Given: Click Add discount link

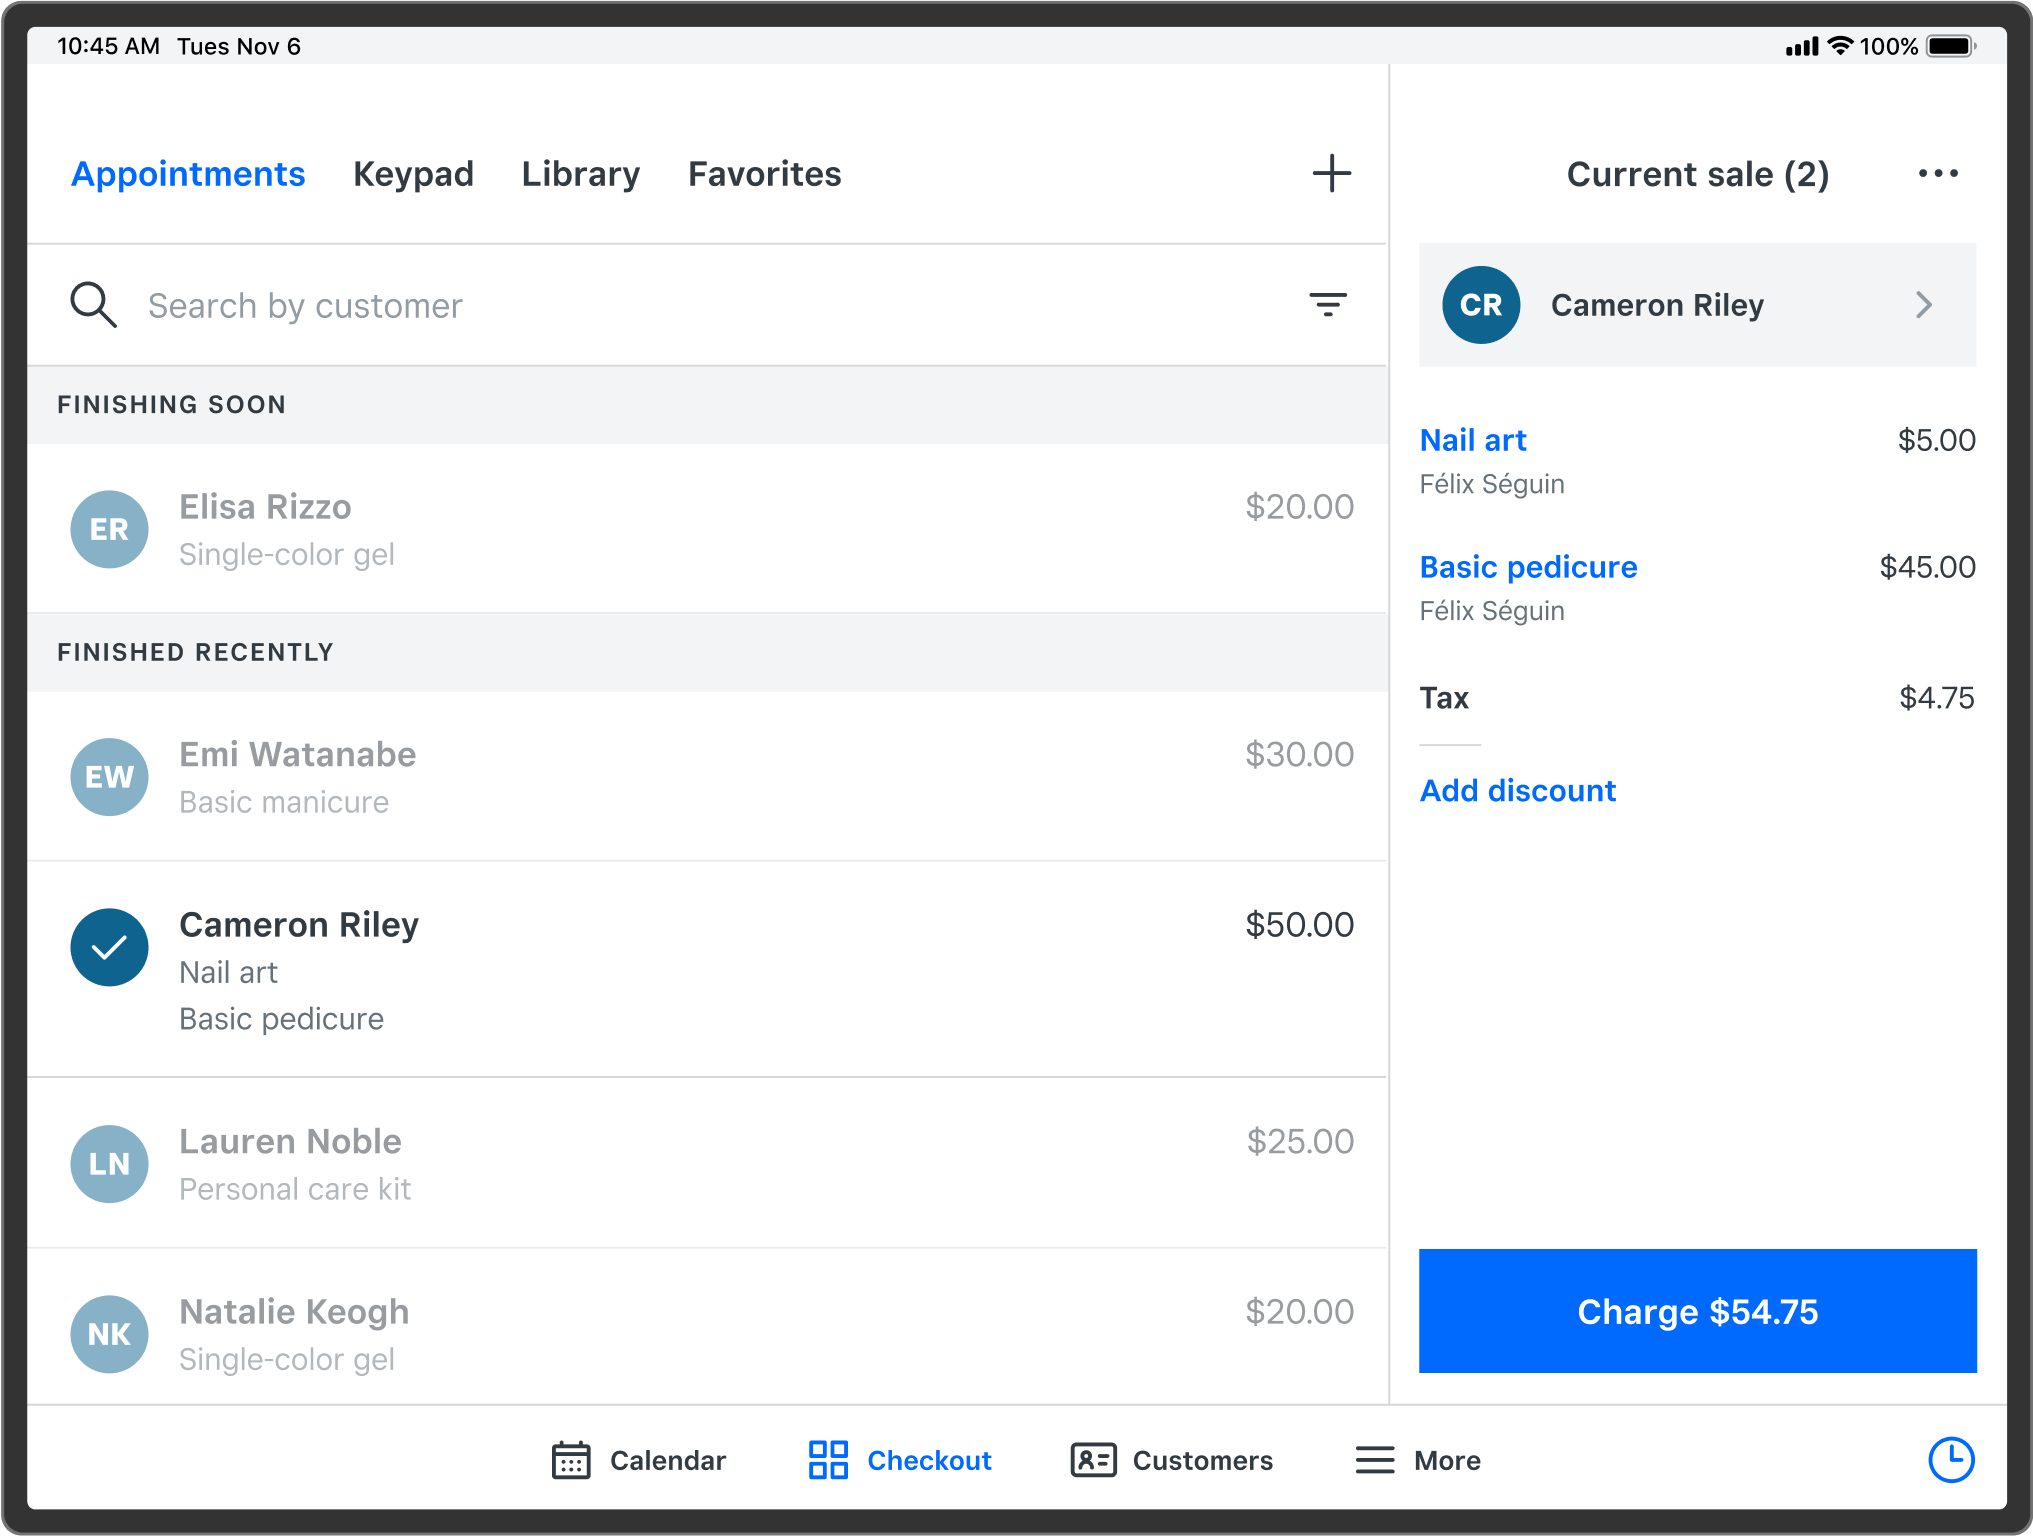Looking at the screenshot, I should (x=1517, y=790).
